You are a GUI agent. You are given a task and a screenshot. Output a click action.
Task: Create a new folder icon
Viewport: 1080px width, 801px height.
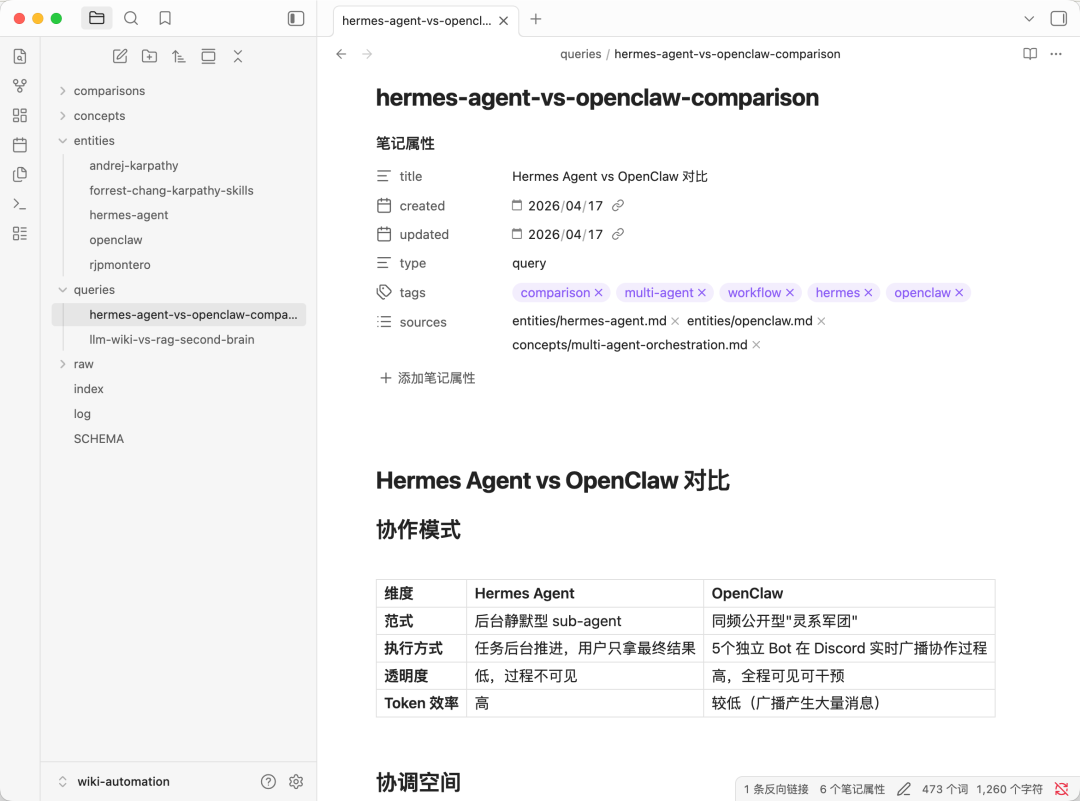(x=149, y=56)
